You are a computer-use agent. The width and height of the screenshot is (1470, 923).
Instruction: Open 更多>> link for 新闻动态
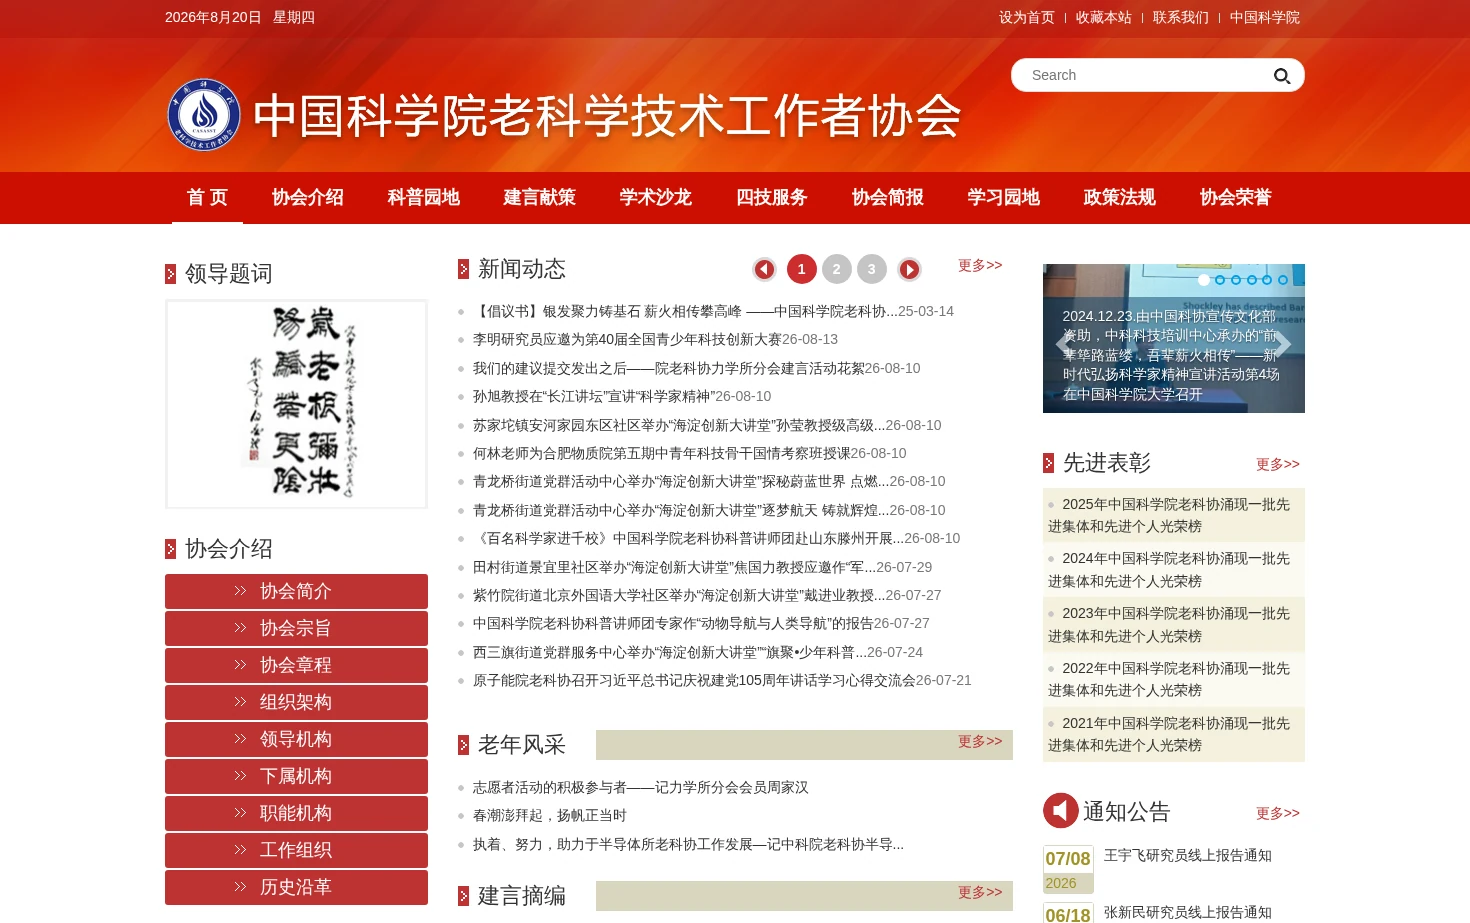click(x=980, y=265)
